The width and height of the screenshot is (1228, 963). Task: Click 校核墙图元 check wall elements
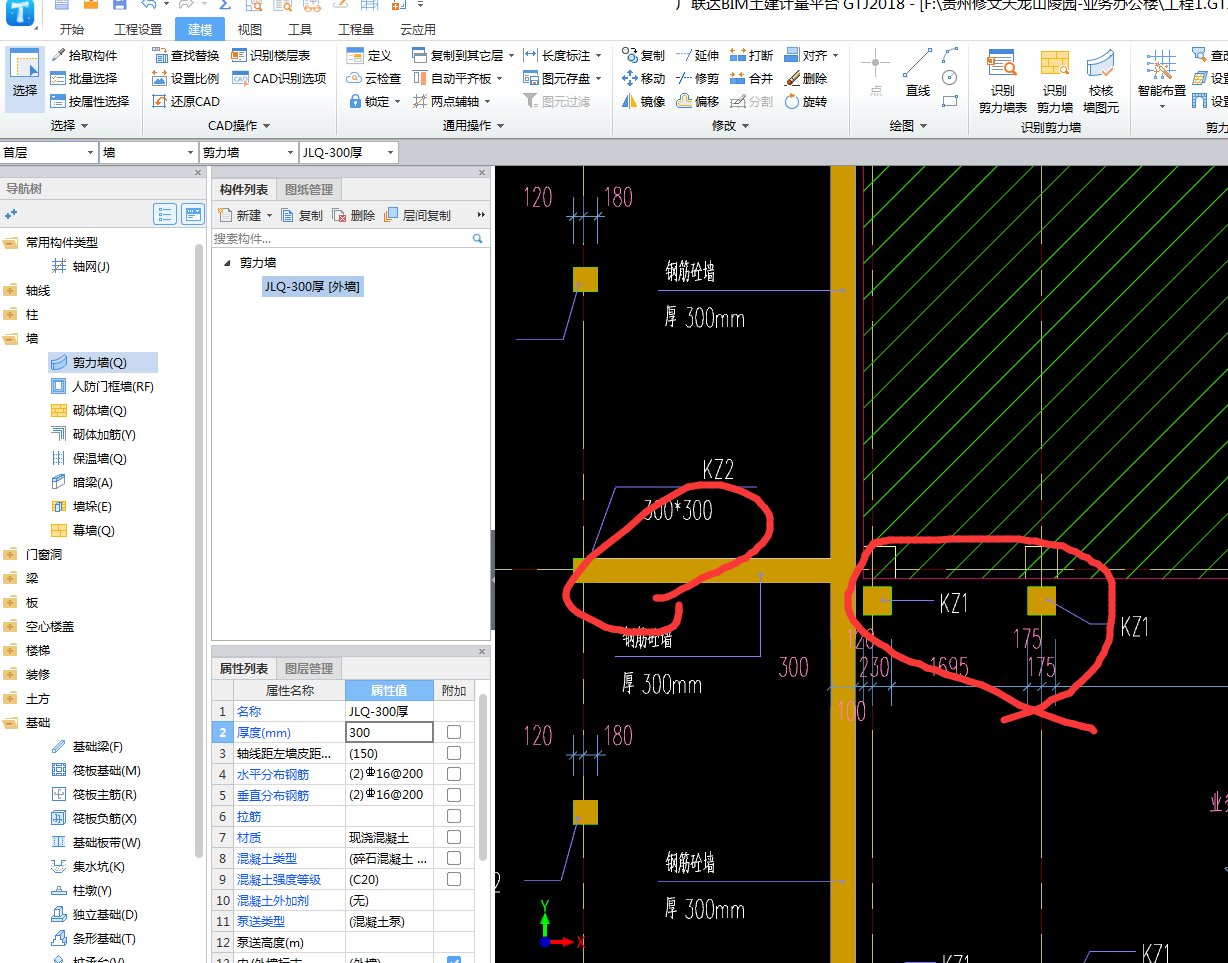(1101, 82)
